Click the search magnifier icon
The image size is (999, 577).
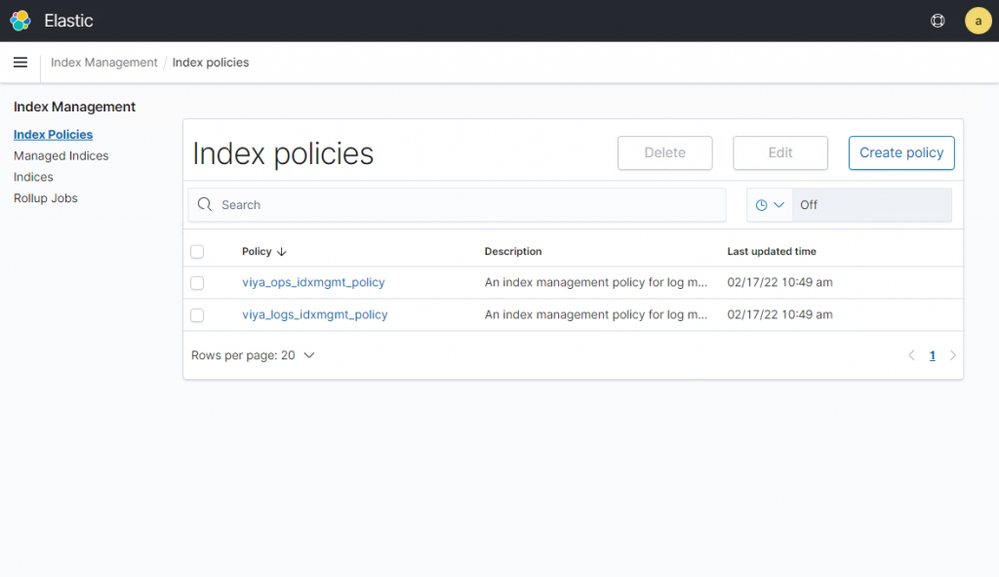pos(205,205)
